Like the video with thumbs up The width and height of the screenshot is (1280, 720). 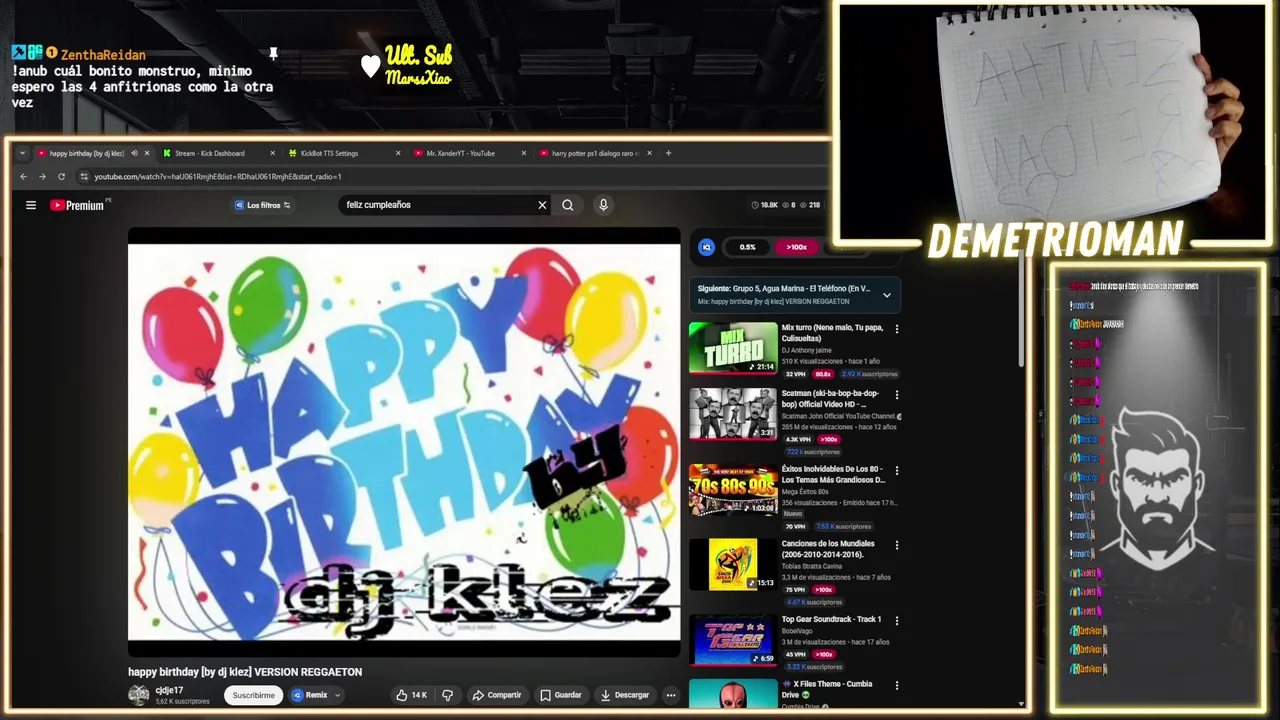[411, 695]
